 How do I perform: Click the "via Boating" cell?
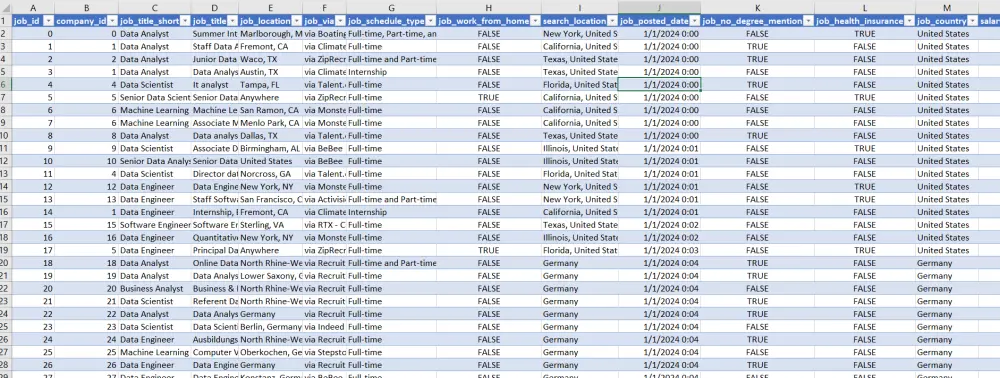pyautogui.click(x=325, y=34)
